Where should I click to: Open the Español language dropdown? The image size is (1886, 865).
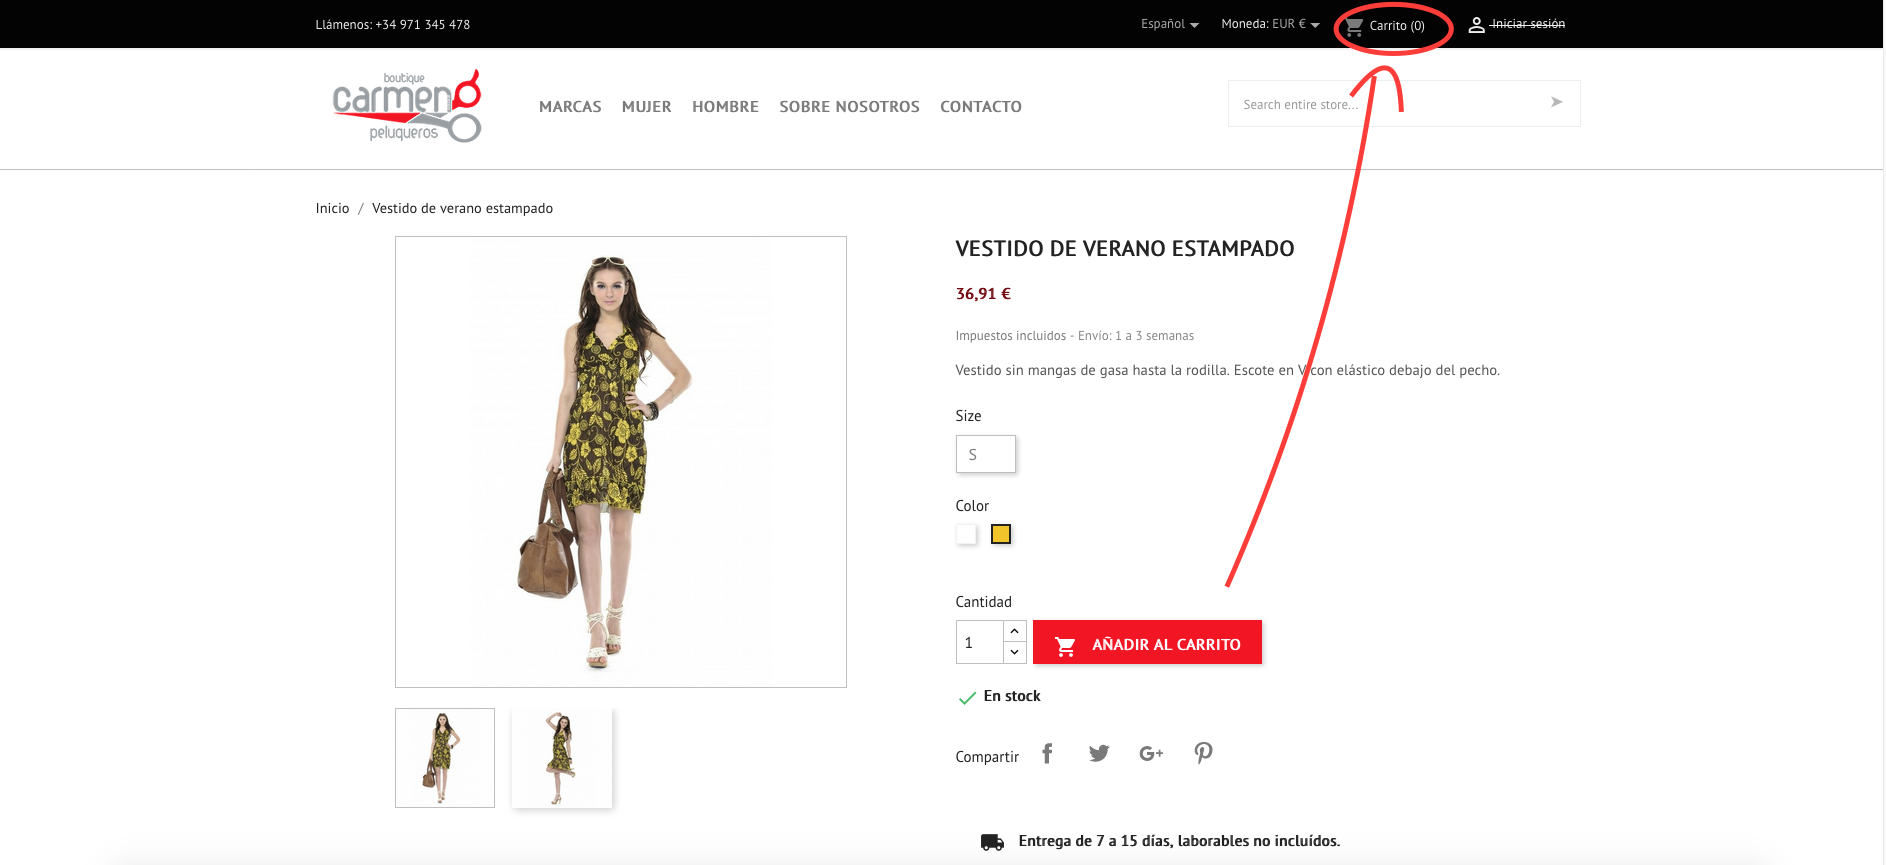(x=1170, y=24)
